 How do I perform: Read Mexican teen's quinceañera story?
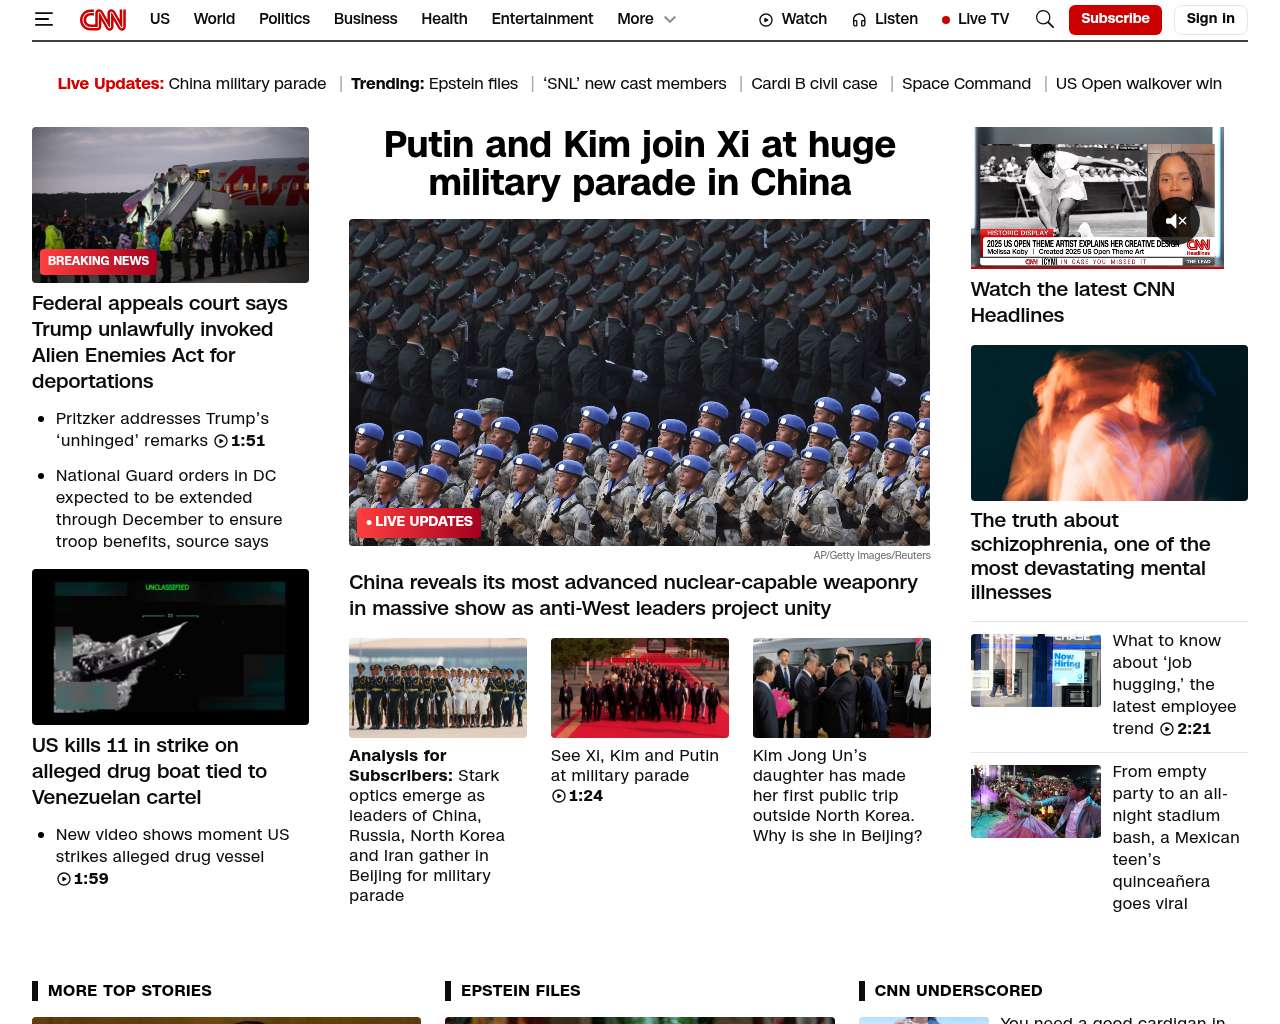pyautogui.click(x=1176, y=837)
